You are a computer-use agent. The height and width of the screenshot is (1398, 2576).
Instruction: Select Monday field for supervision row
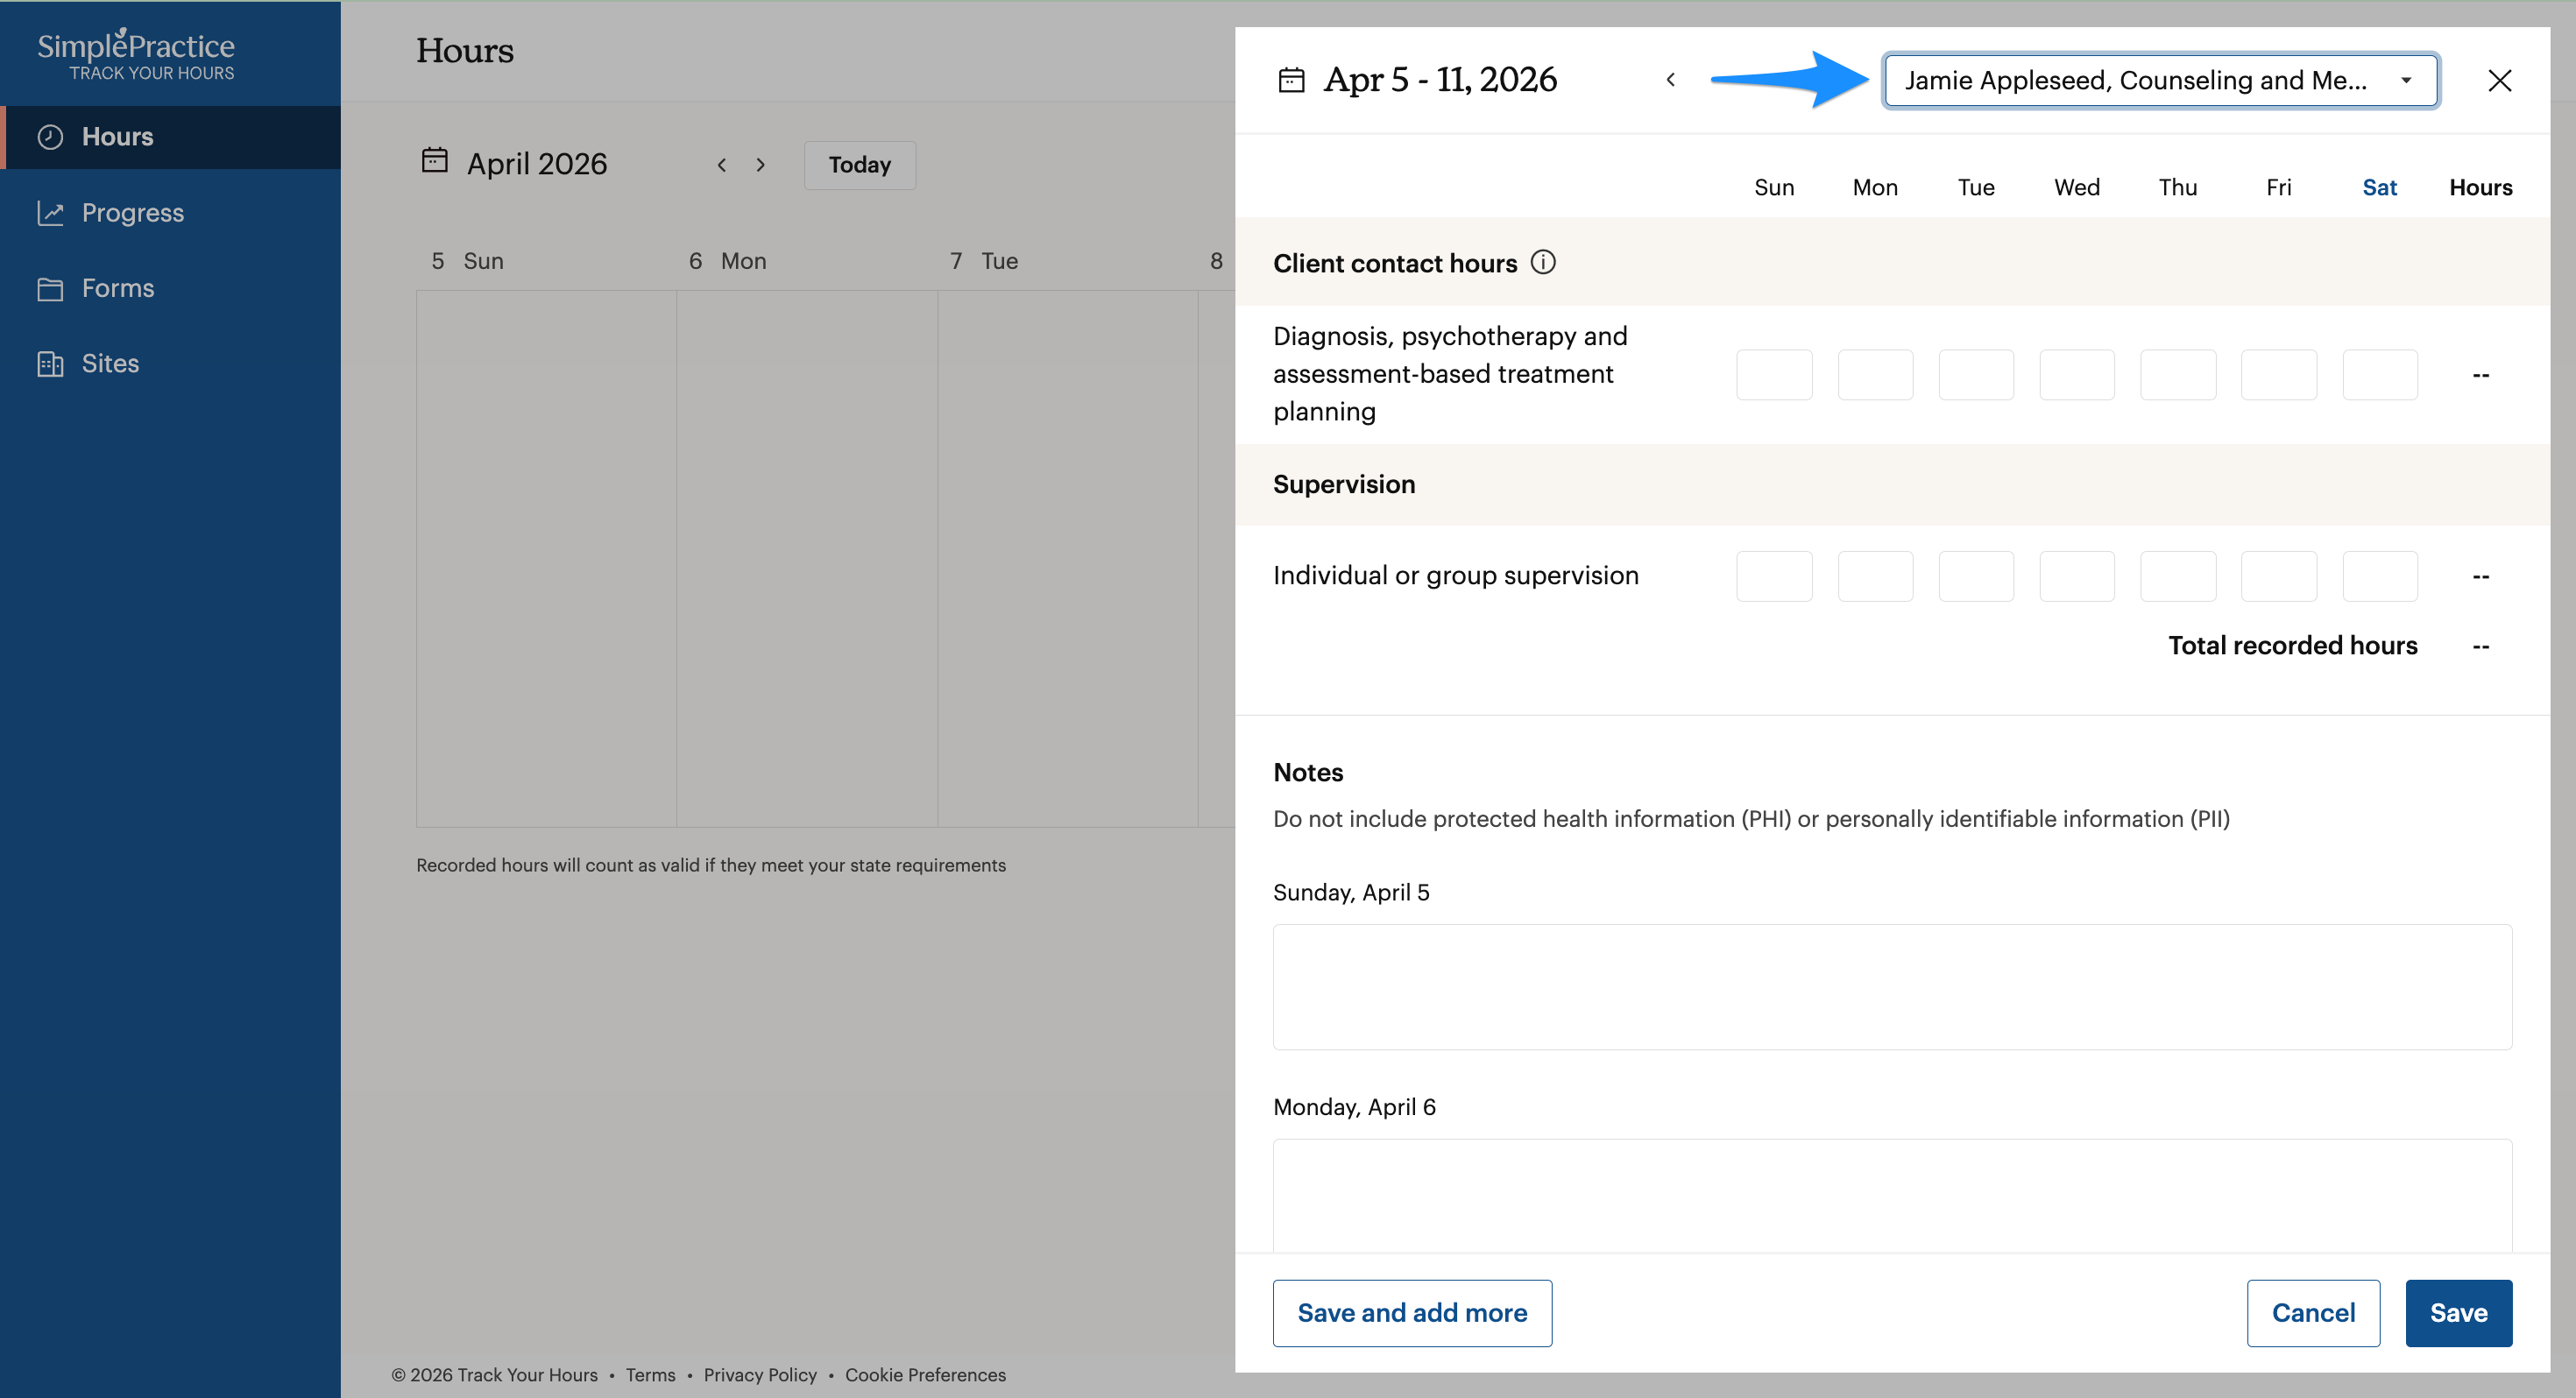(x=1875, y=576)
